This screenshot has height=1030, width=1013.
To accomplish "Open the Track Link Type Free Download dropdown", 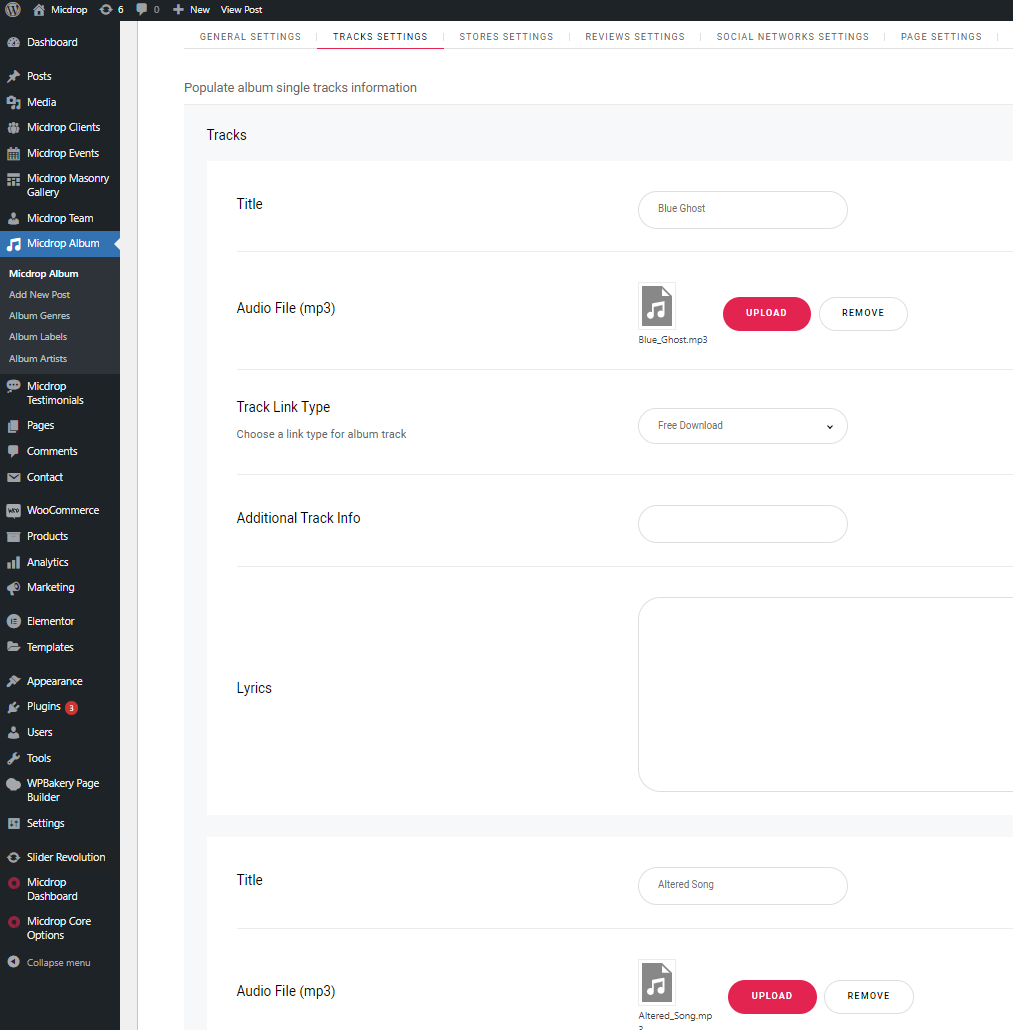I will pyautogui.click(x=742, y=426).
